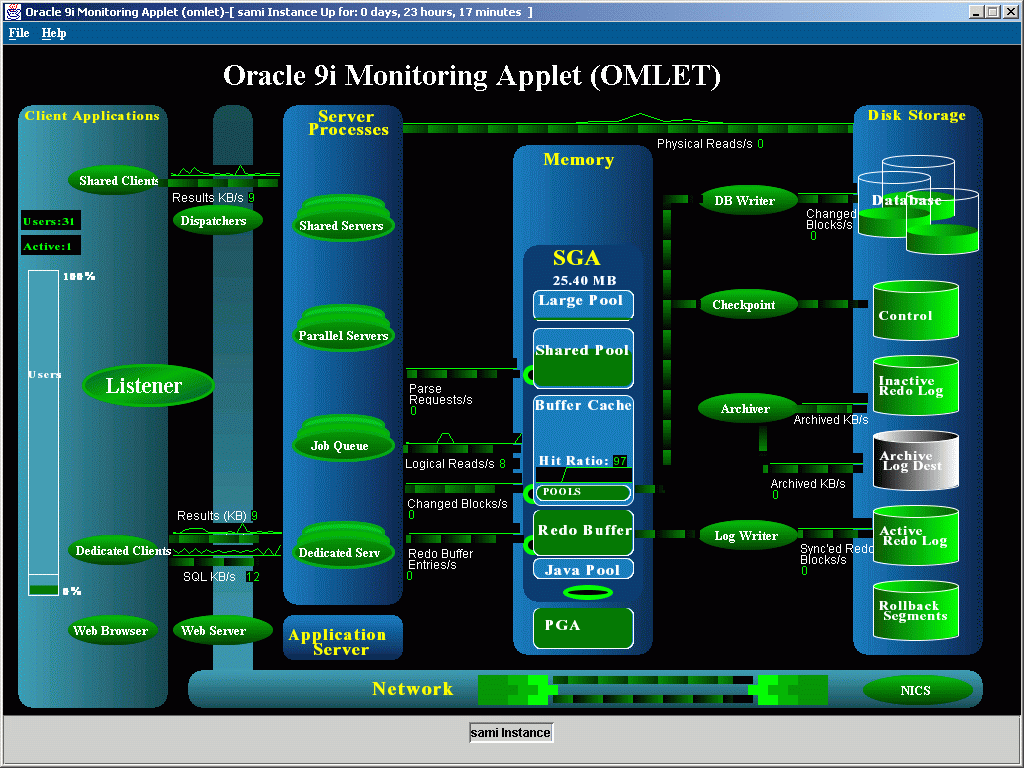Click the green ring below Java Pool
Screen dimensions: 1024x768
pos(588,592)
